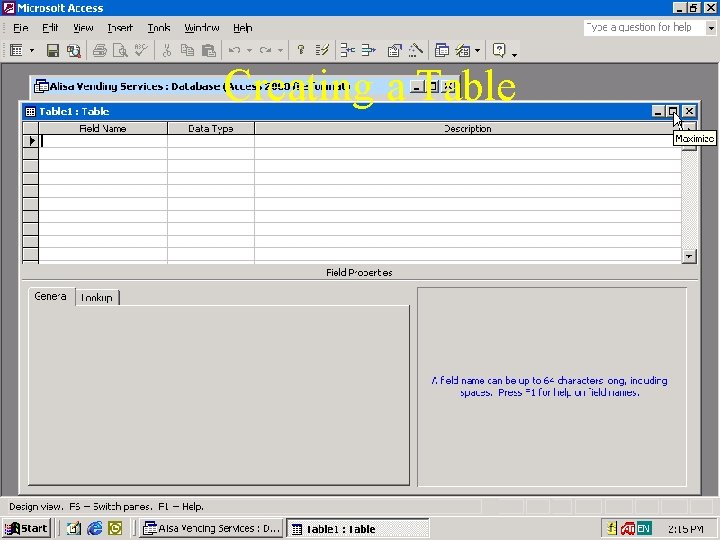Click the Properties toolbar icon
720x540 pixels.
[394, 51]
